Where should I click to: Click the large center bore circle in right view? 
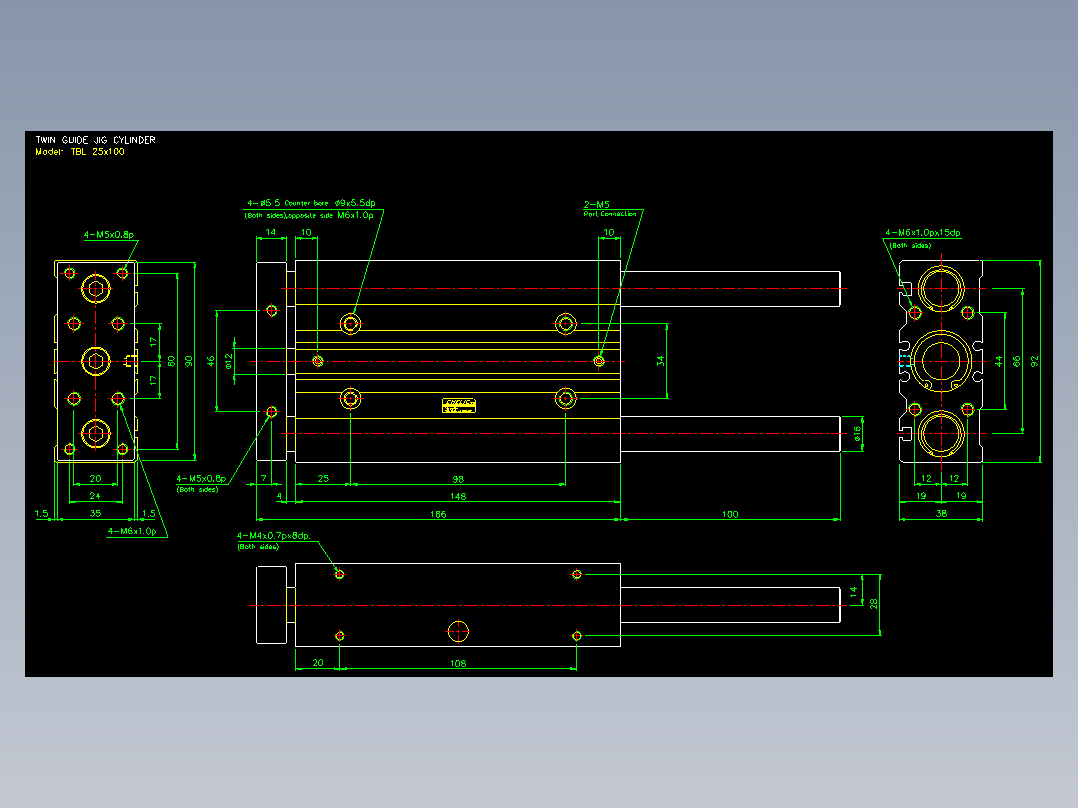pos(940,361)
